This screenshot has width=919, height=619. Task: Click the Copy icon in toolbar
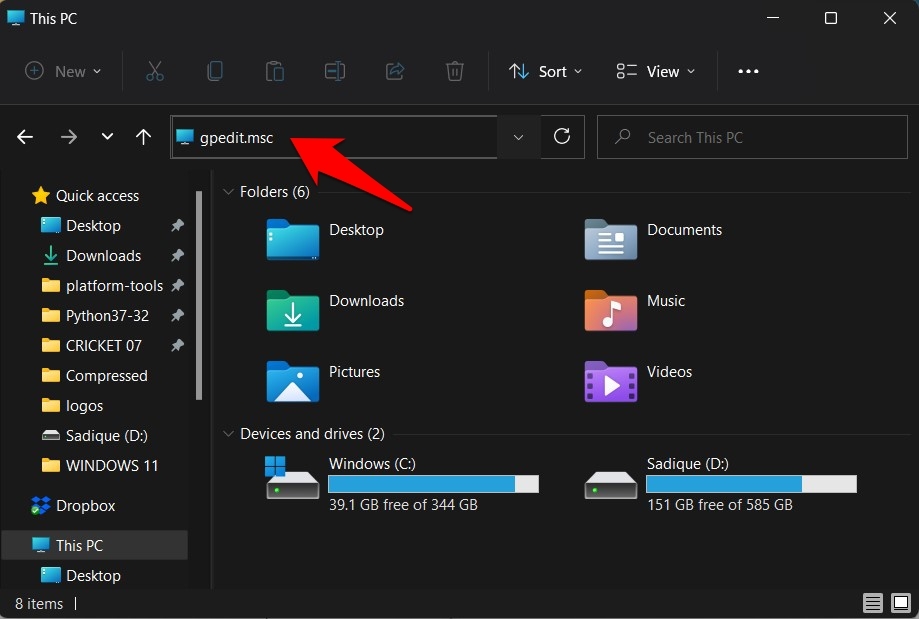(215, 72)
